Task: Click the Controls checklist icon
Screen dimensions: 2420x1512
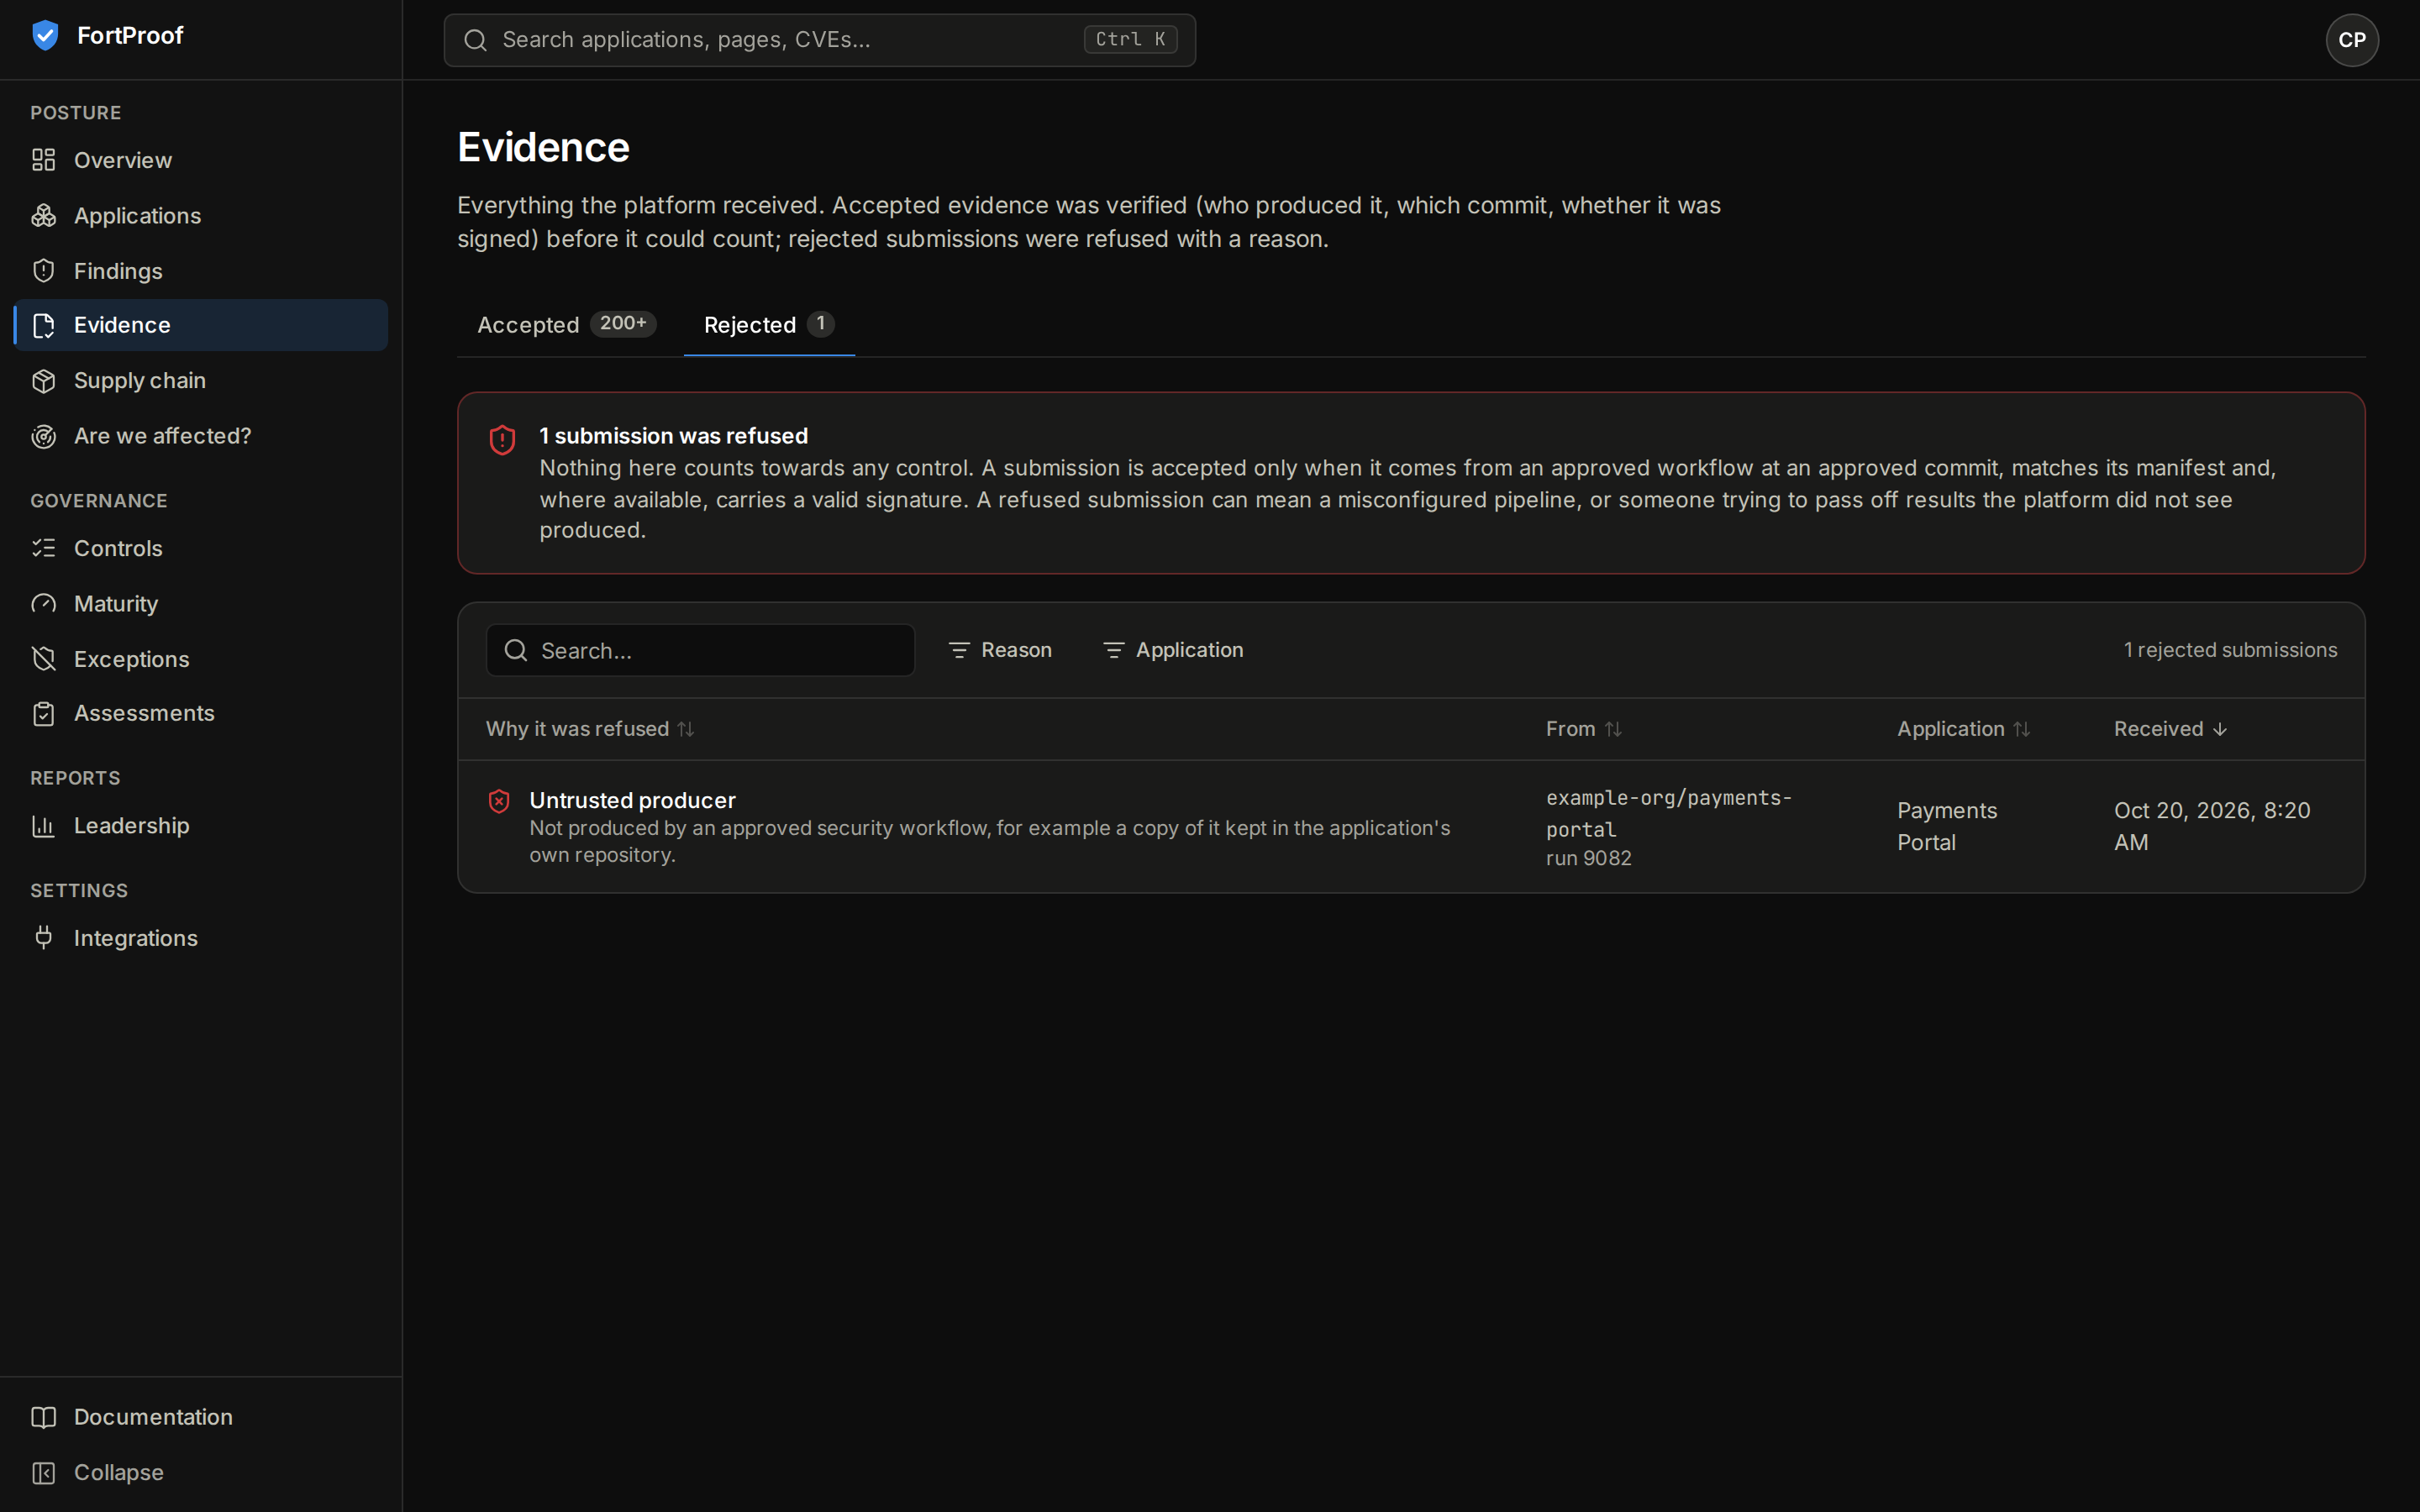Action: 43,548
